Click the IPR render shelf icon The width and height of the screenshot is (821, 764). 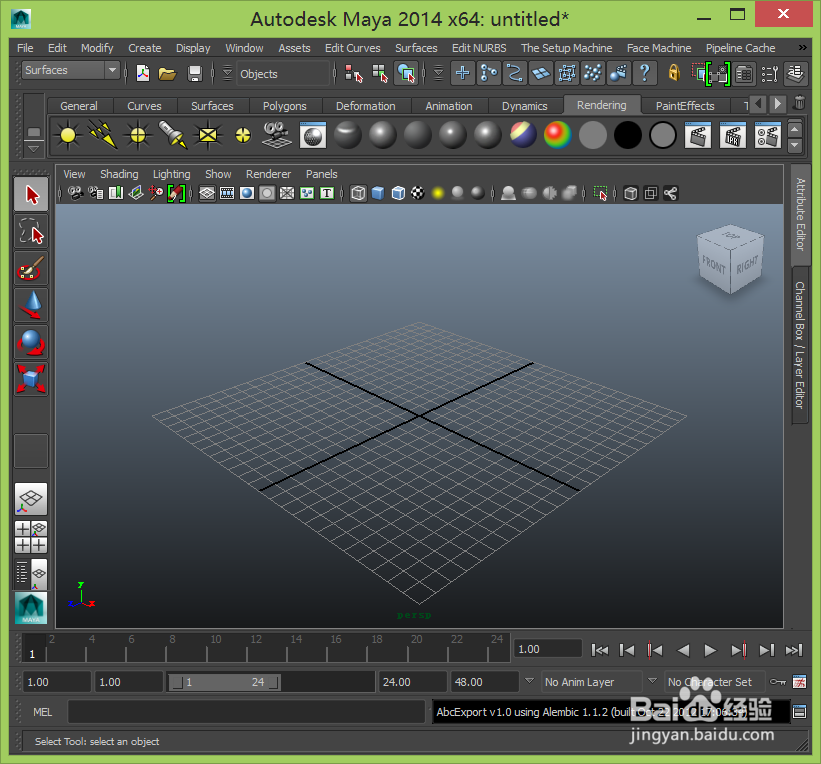coord(733,136)
